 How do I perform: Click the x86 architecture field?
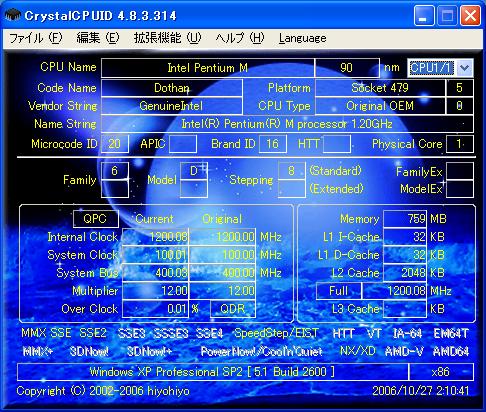(x=441, y=372)
